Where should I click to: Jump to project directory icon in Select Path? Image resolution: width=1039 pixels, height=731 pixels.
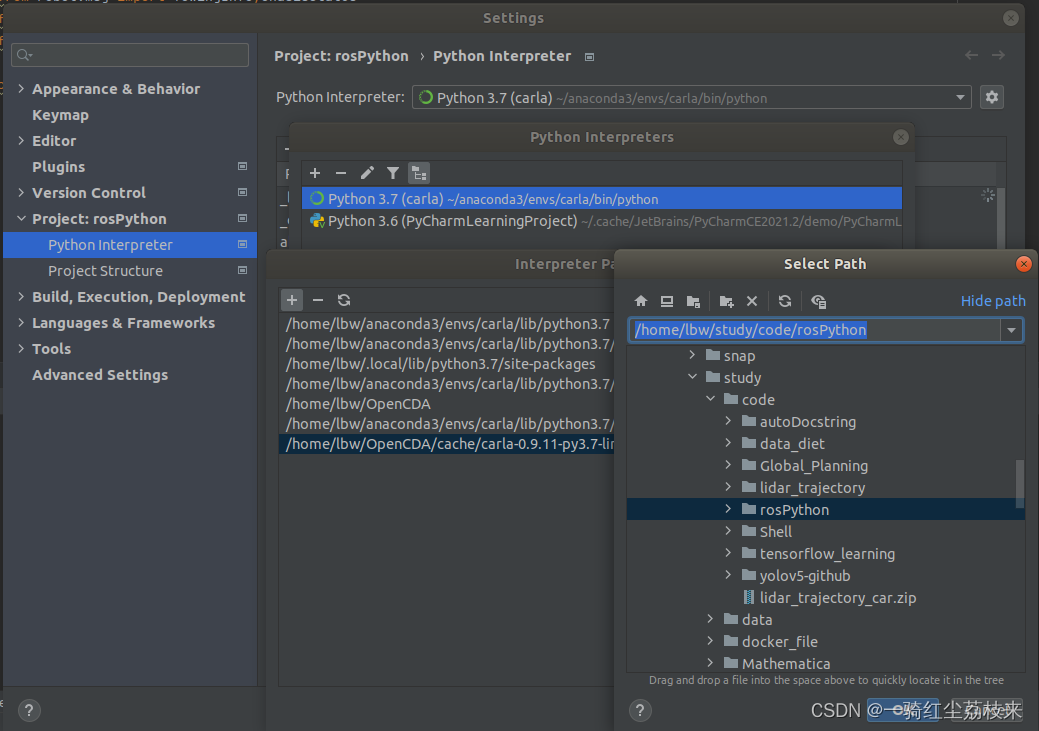pyautogui.click(x=693, y=302)
